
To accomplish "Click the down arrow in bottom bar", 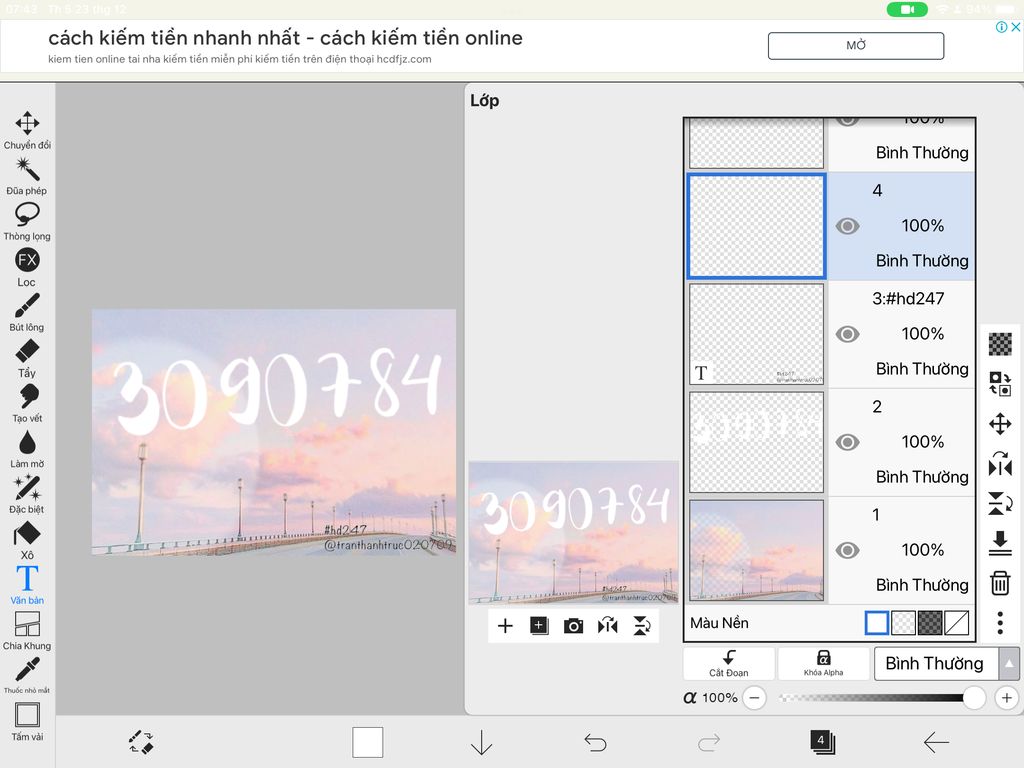I will click(x=481, y=743).
